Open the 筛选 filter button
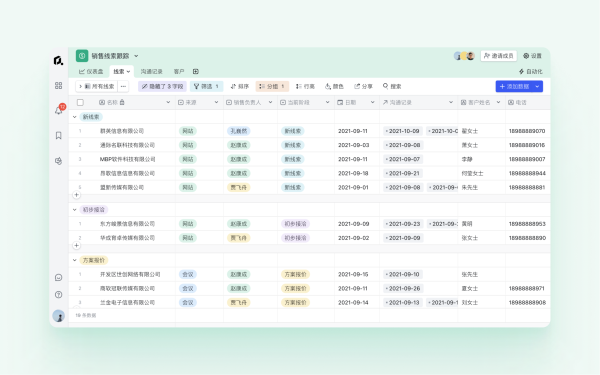The width and height of the screenshot is (600, 375). click(x=206, y=86)
